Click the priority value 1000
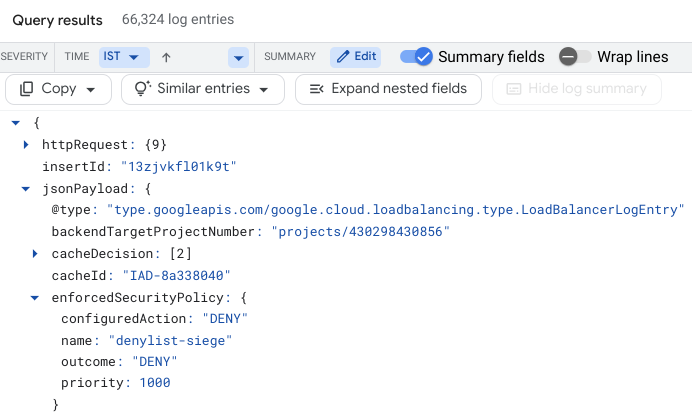 (x=155, y=383)
